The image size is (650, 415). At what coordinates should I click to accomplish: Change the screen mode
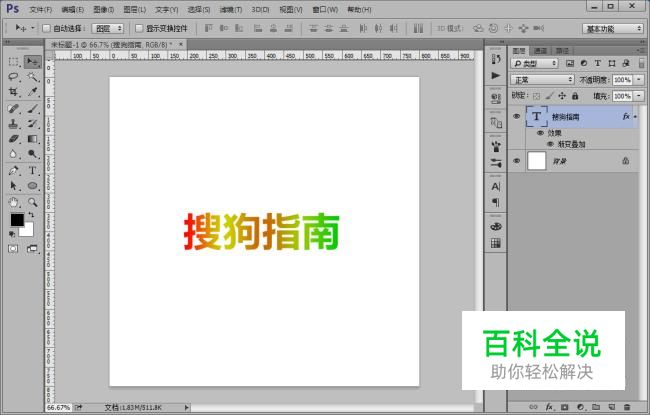point(32,249)
